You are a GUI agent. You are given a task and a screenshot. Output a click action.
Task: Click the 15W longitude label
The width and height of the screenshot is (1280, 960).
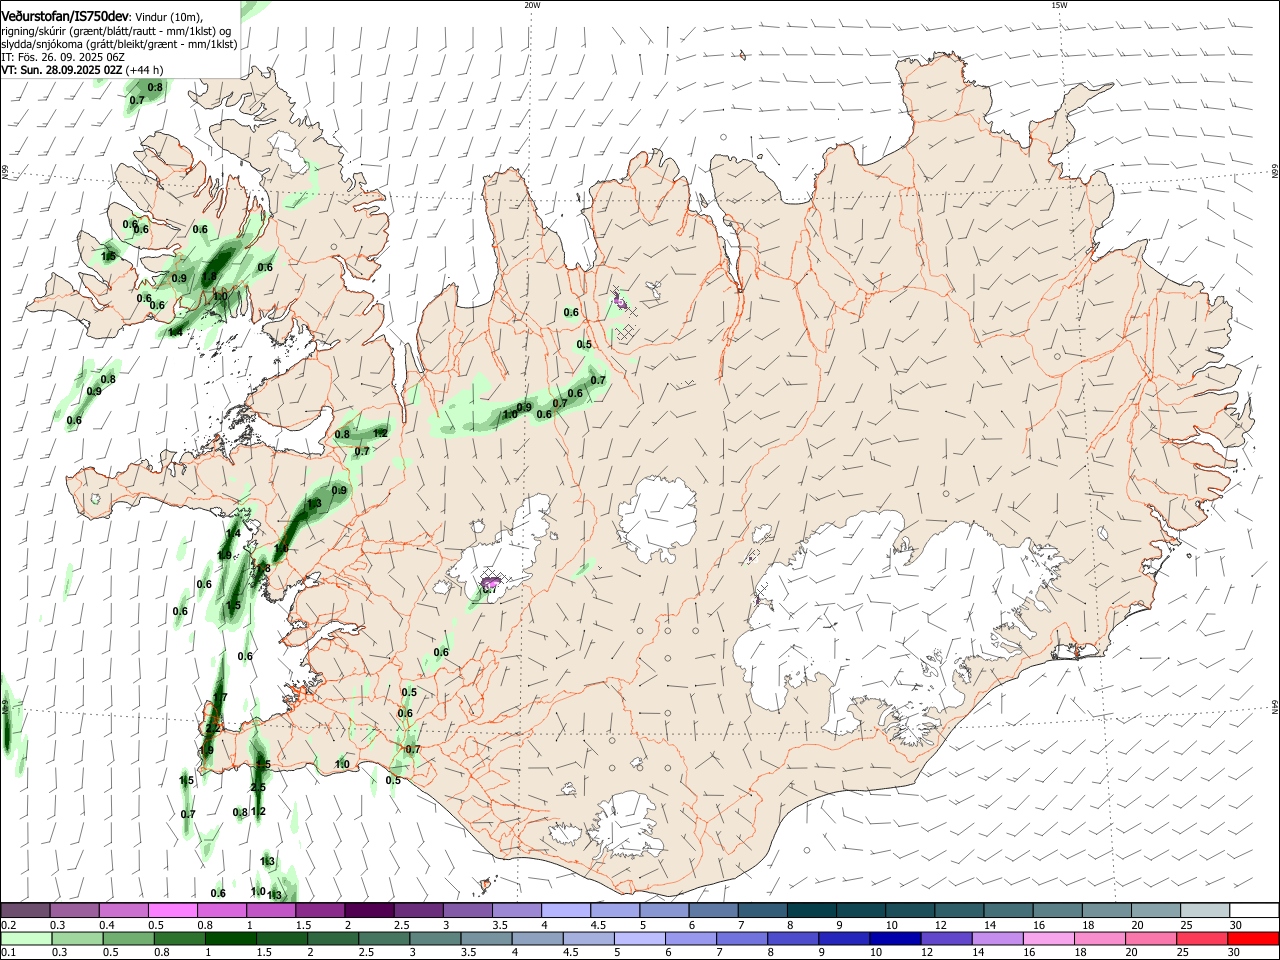click(x=1058, y=5)
